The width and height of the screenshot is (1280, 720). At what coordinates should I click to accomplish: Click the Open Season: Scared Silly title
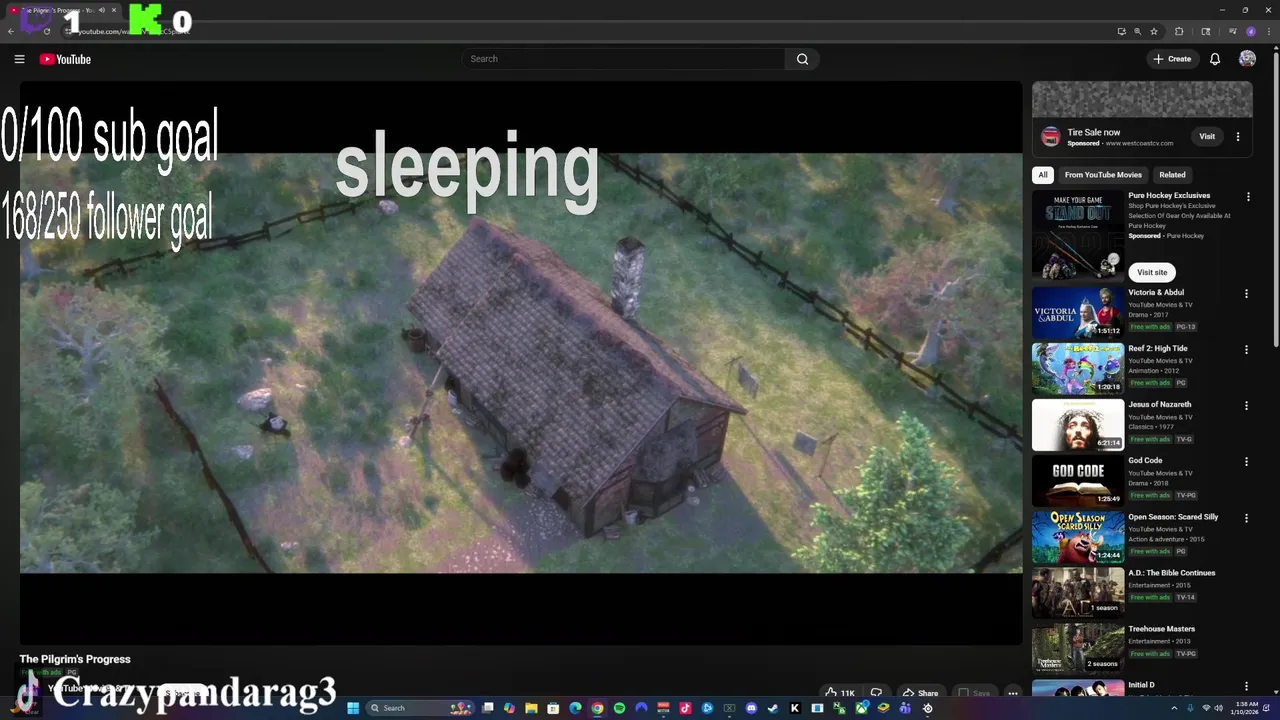pyautogui.click(x=1173, y=517)
